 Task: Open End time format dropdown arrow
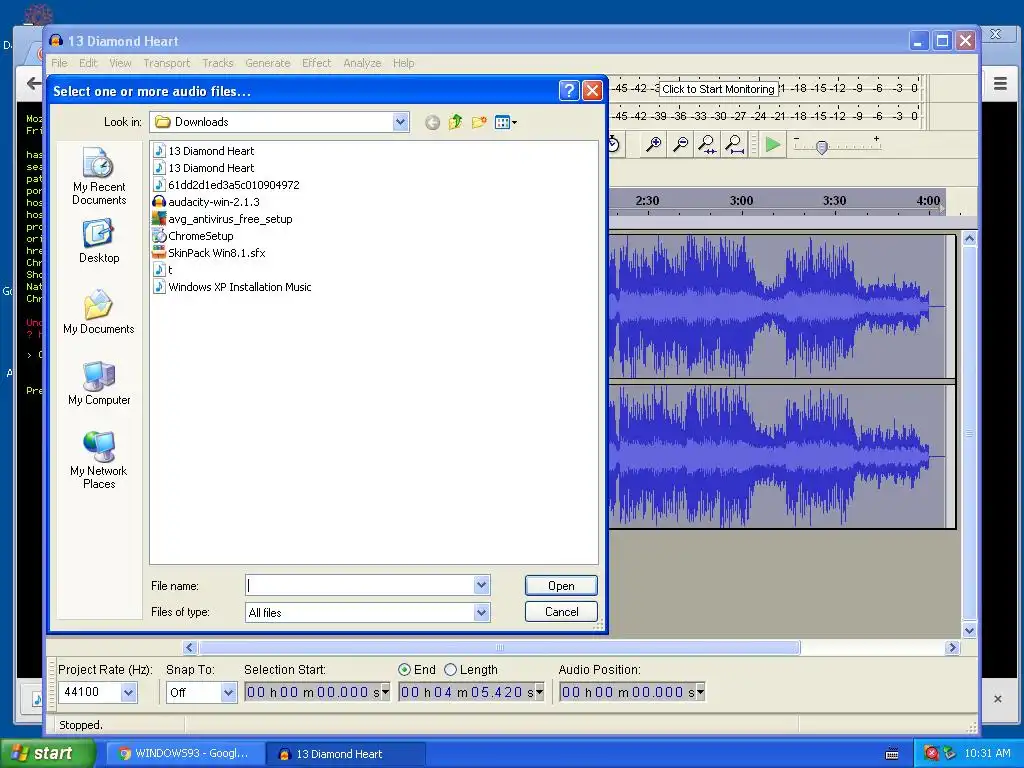[539, 692]
